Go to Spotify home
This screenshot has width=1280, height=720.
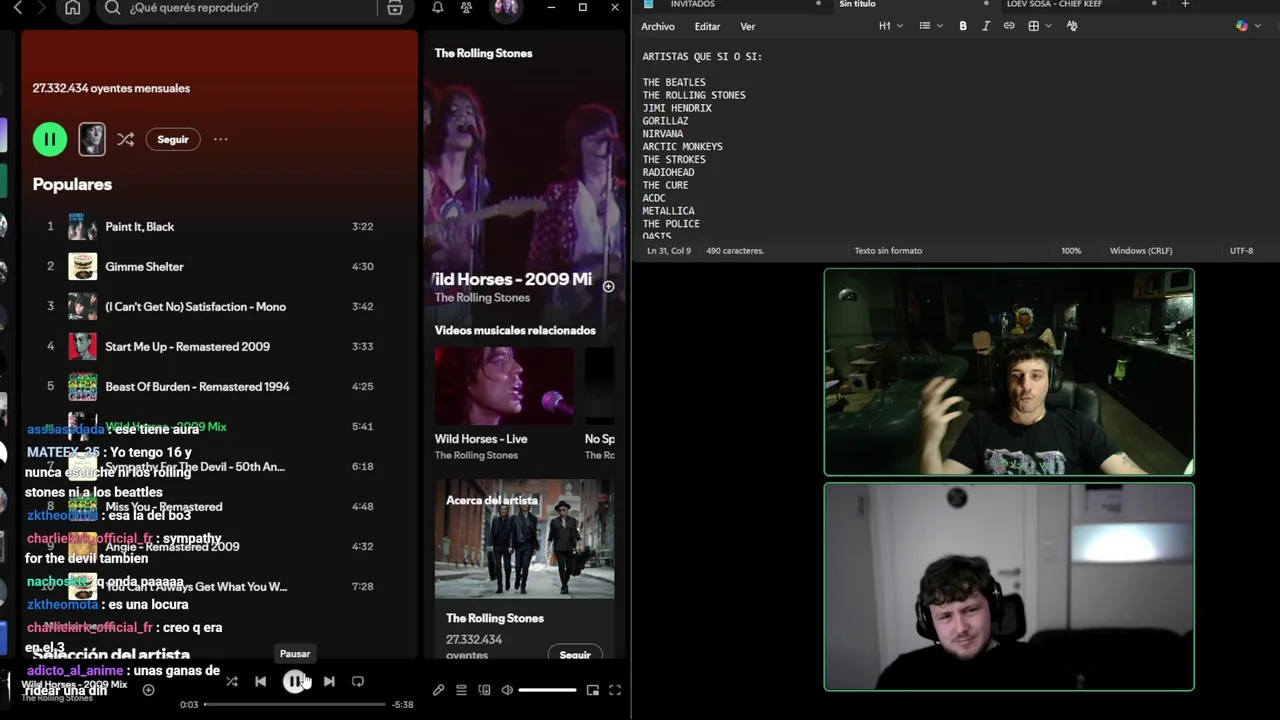pos(72,8)
